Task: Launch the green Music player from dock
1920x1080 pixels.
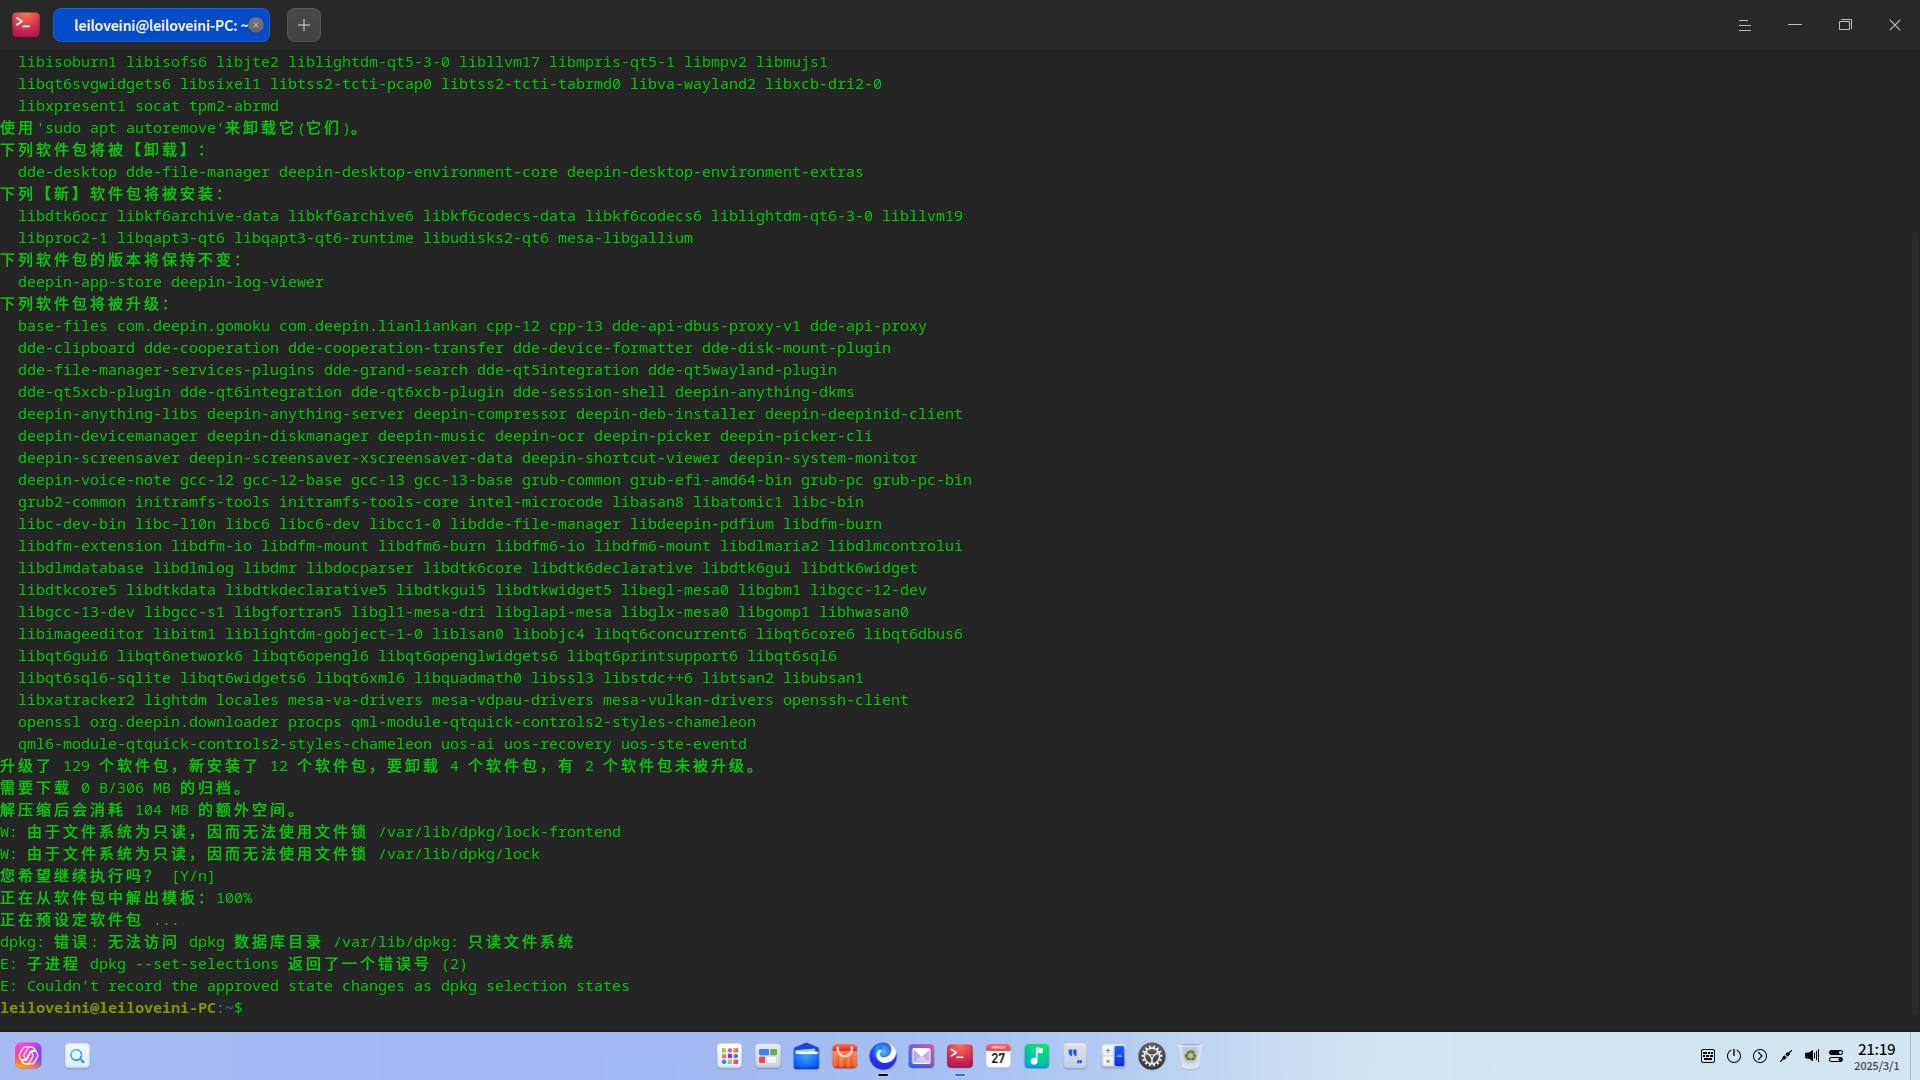Action: (1037, 1056)
